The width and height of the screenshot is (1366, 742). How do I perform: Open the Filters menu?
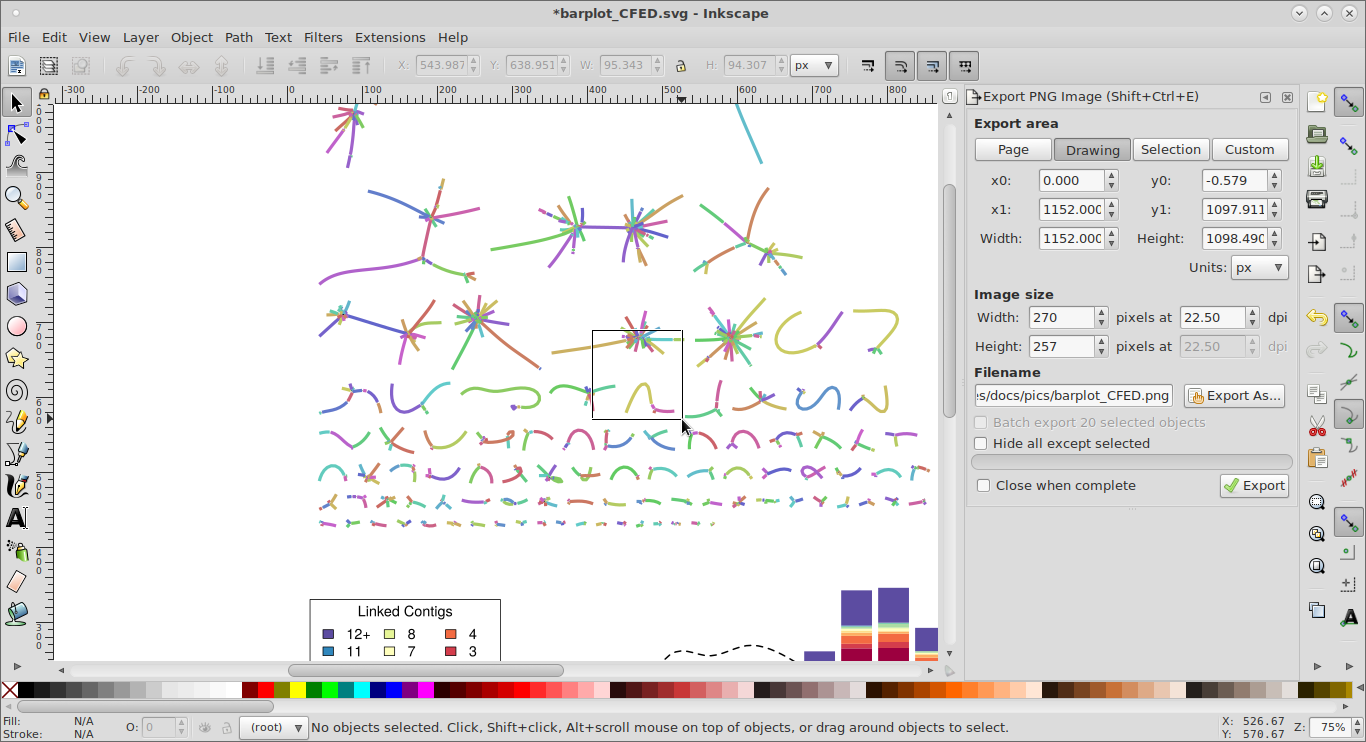pos(323,37)
